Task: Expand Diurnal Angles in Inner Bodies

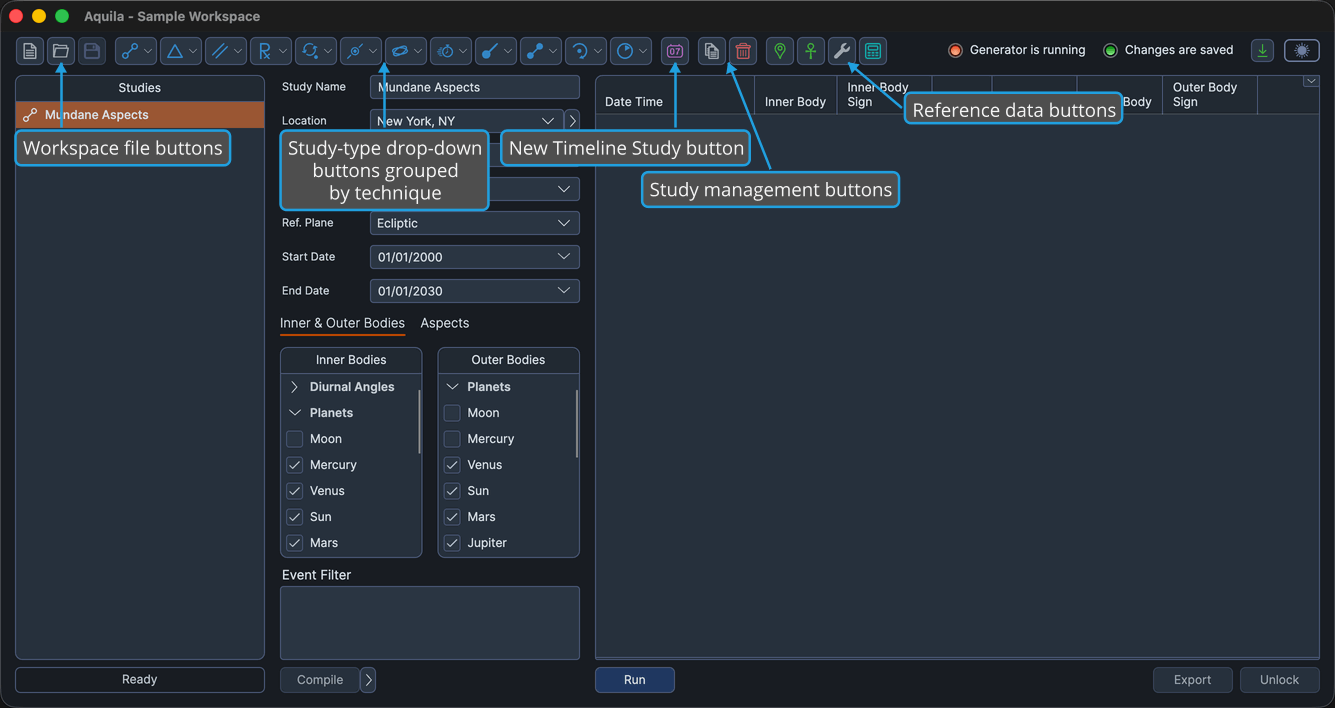Action: point(294,387)
